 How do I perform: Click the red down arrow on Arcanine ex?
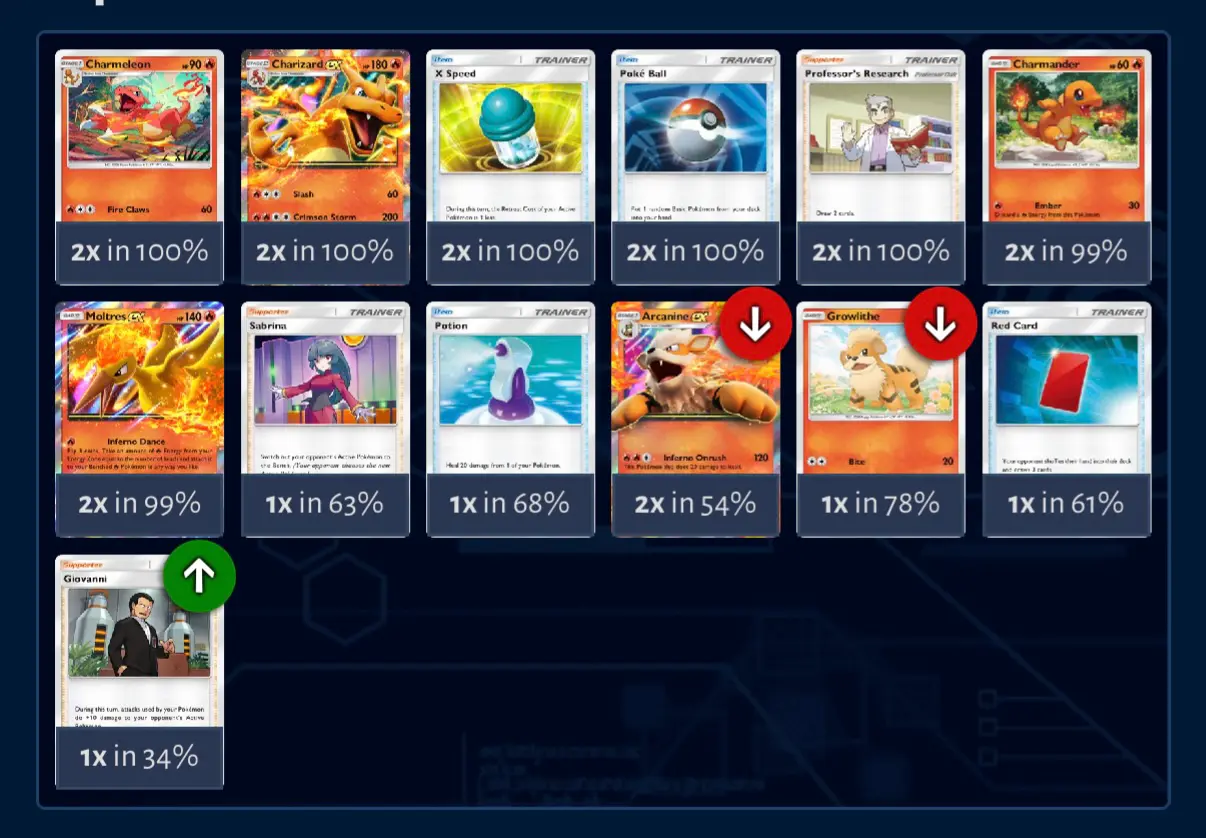pos(756,324)
